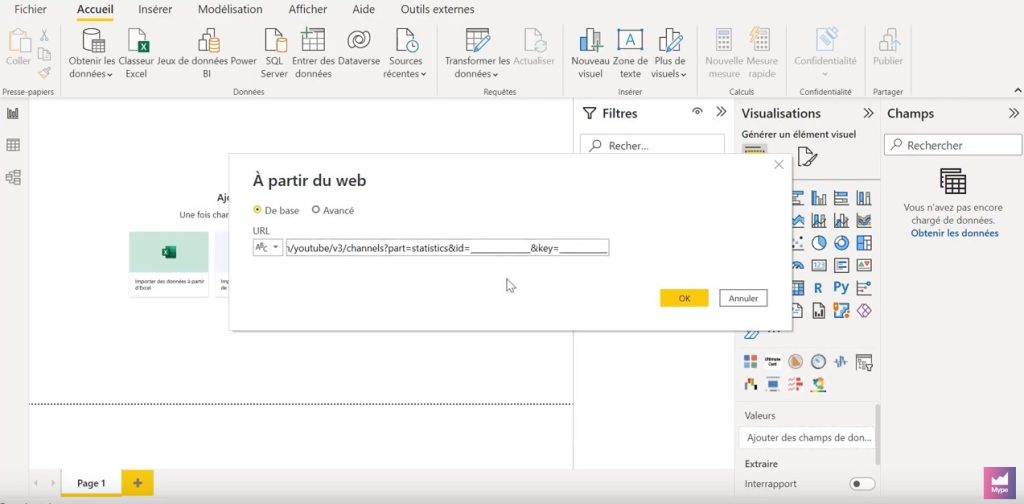
Task: Collapse the Champs pane
Action: (1014, 113)
